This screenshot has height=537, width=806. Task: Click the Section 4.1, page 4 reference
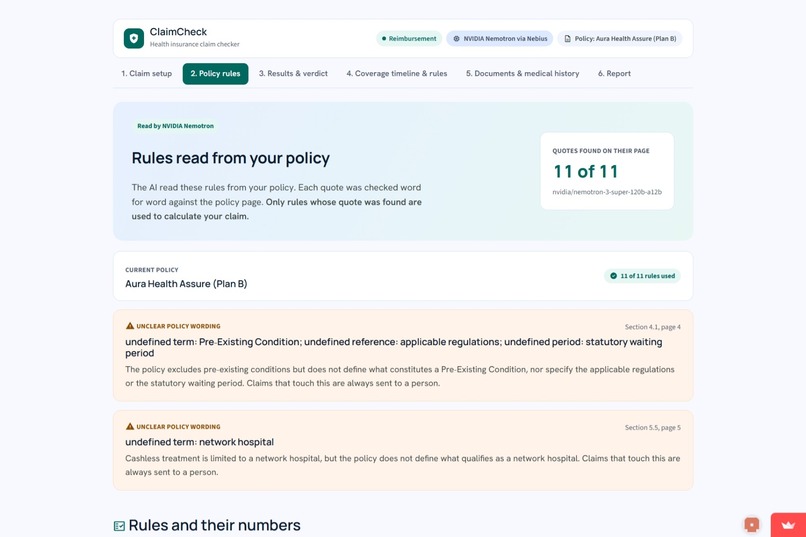tap(652, 327)
